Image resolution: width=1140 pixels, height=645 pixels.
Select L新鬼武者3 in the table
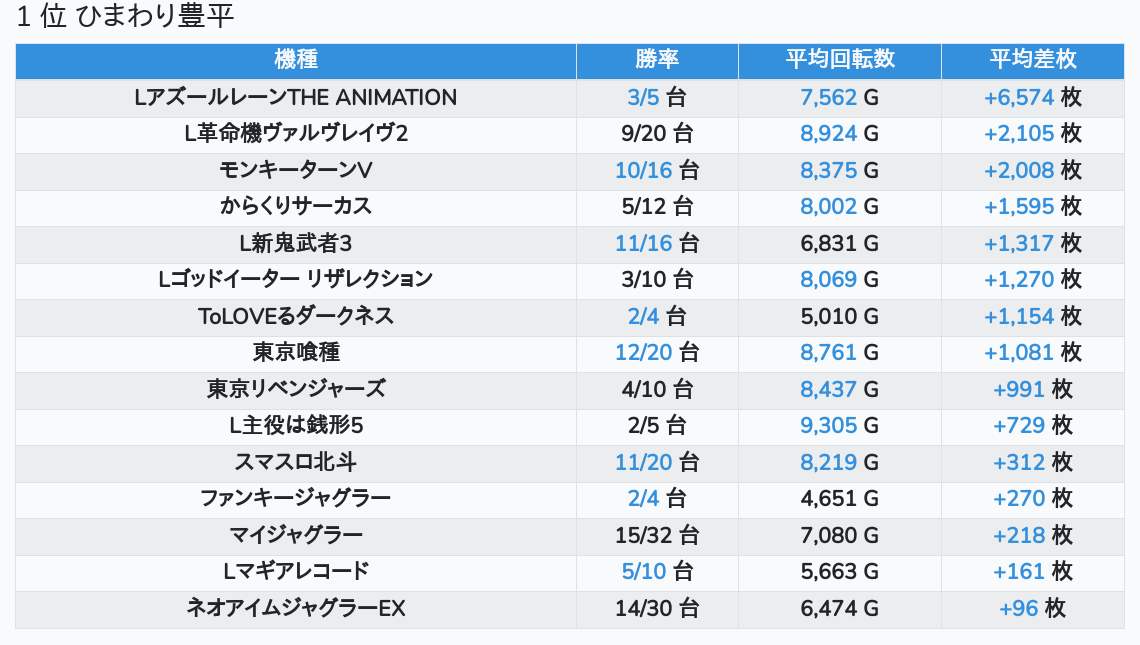click(296, 243)
